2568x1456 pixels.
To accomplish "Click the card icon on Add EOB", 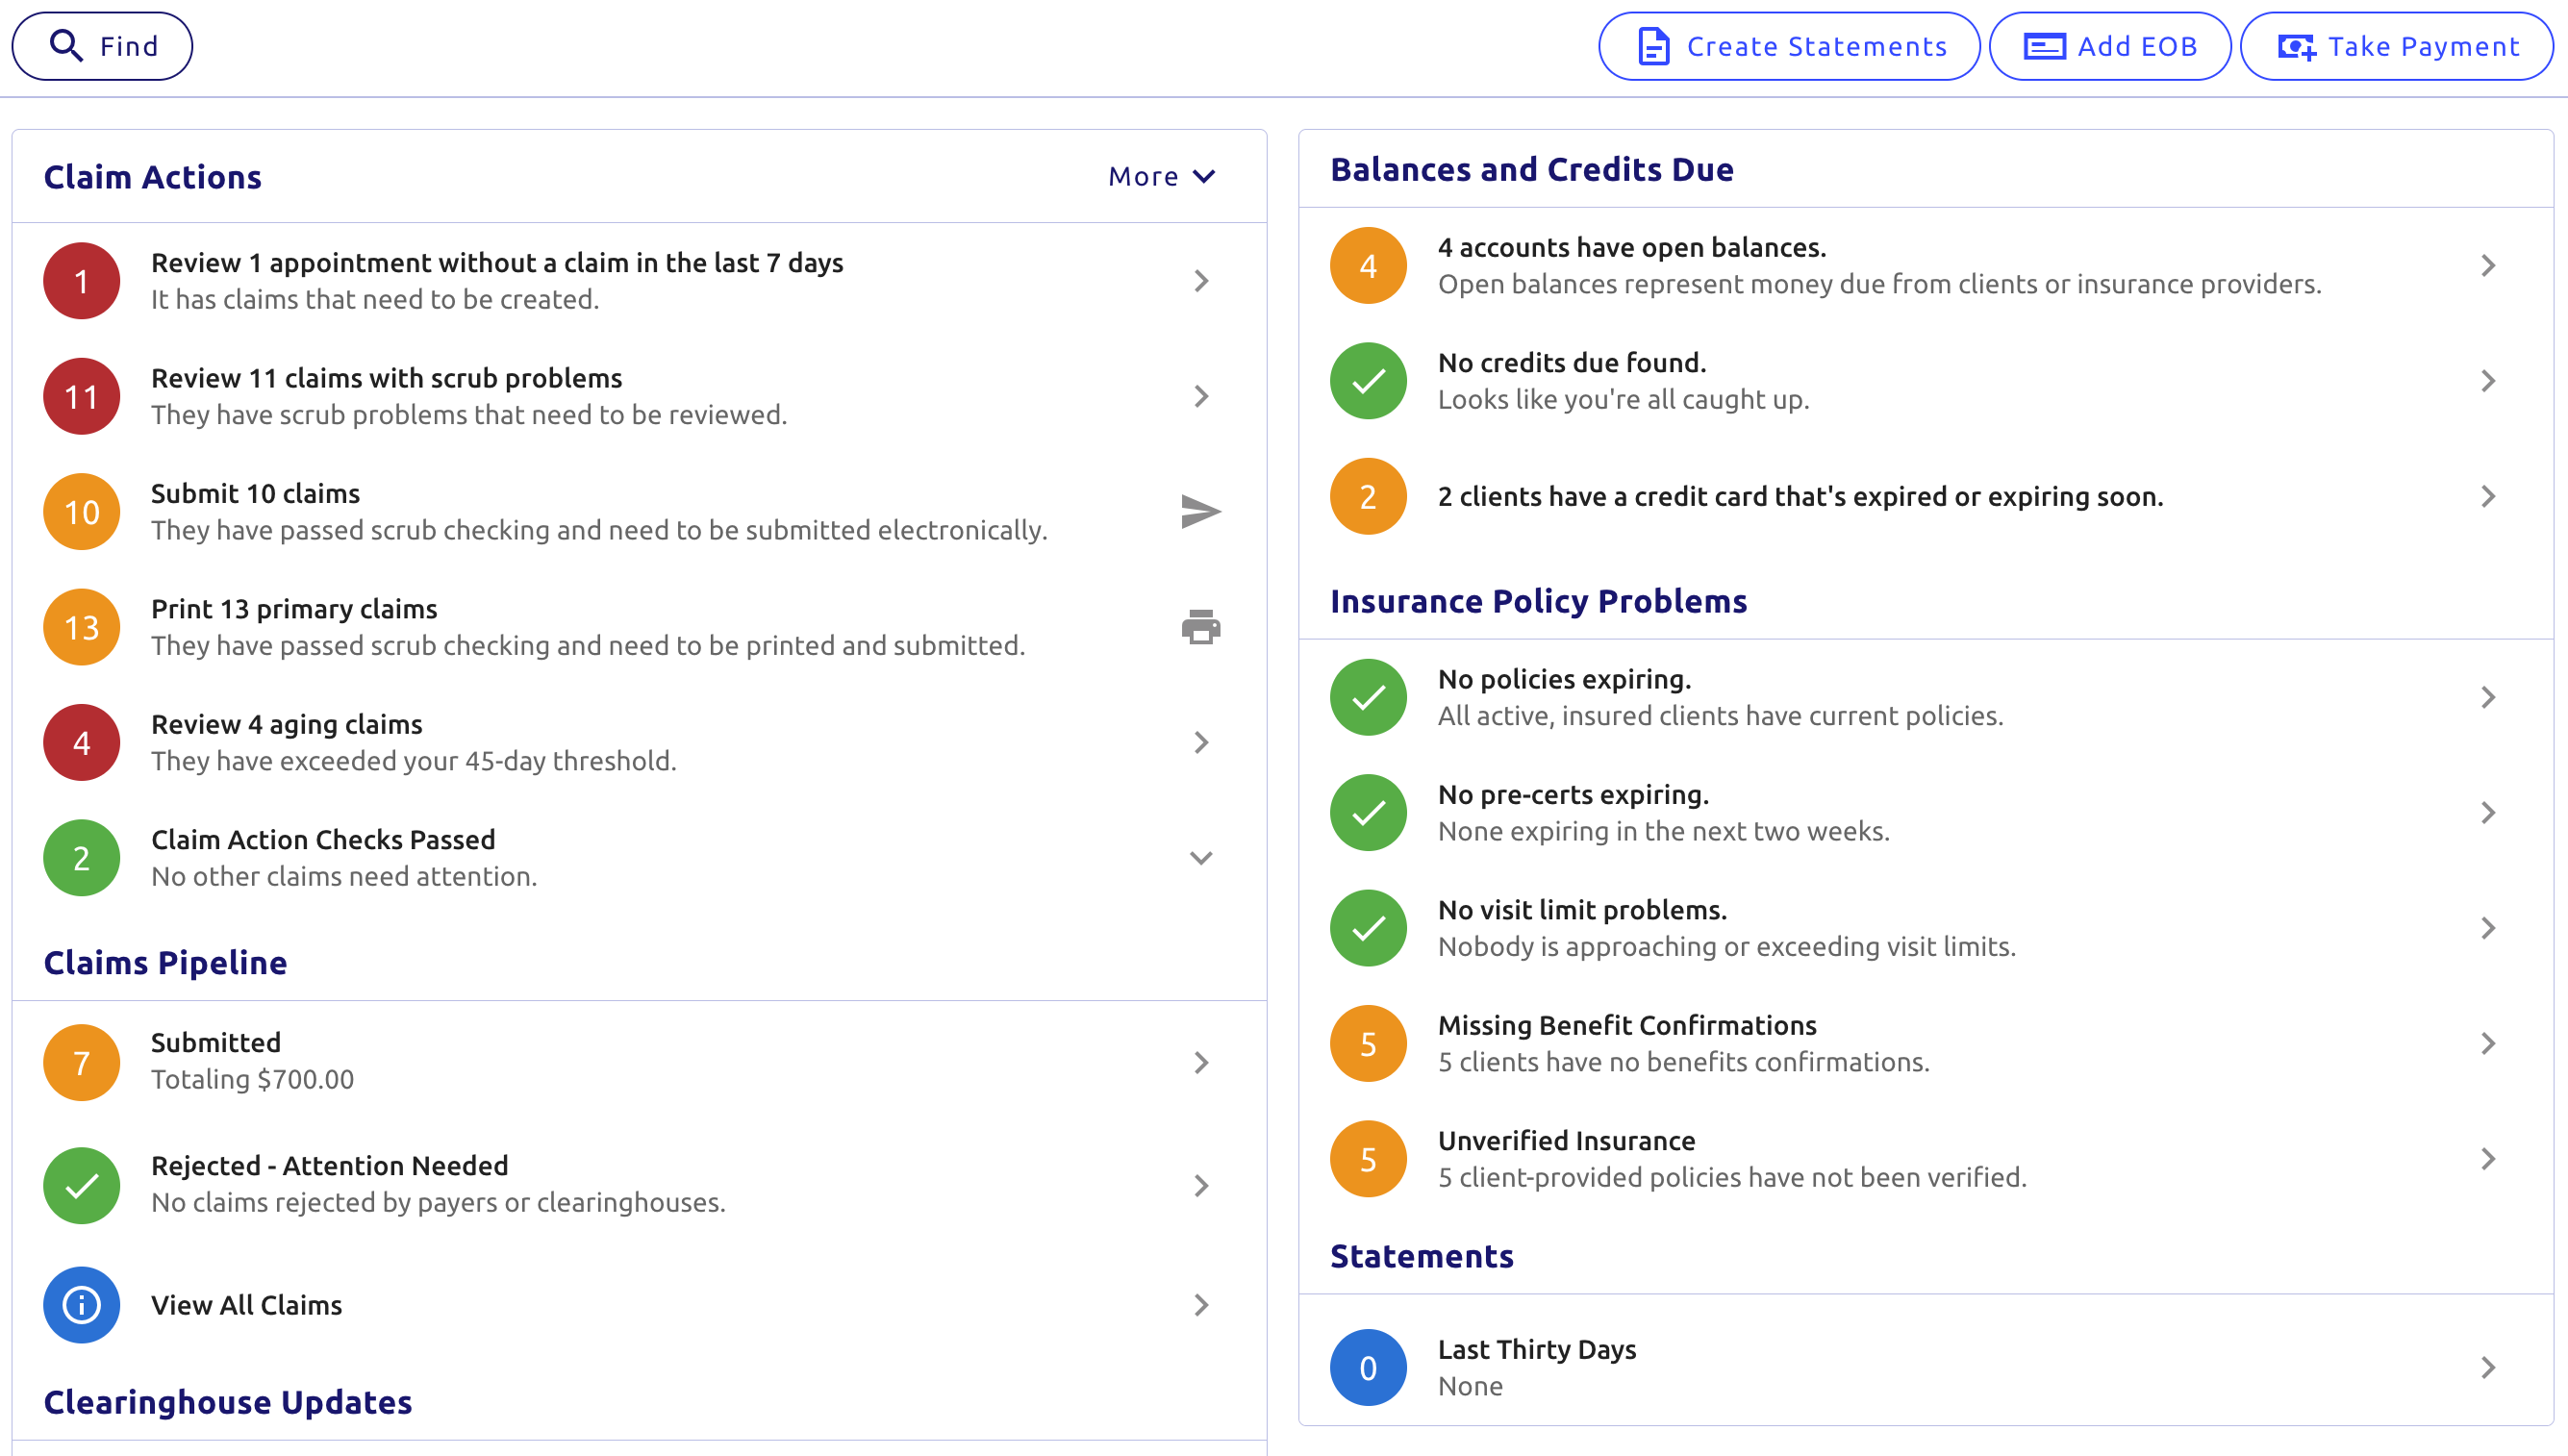I will pos(2044,46).
